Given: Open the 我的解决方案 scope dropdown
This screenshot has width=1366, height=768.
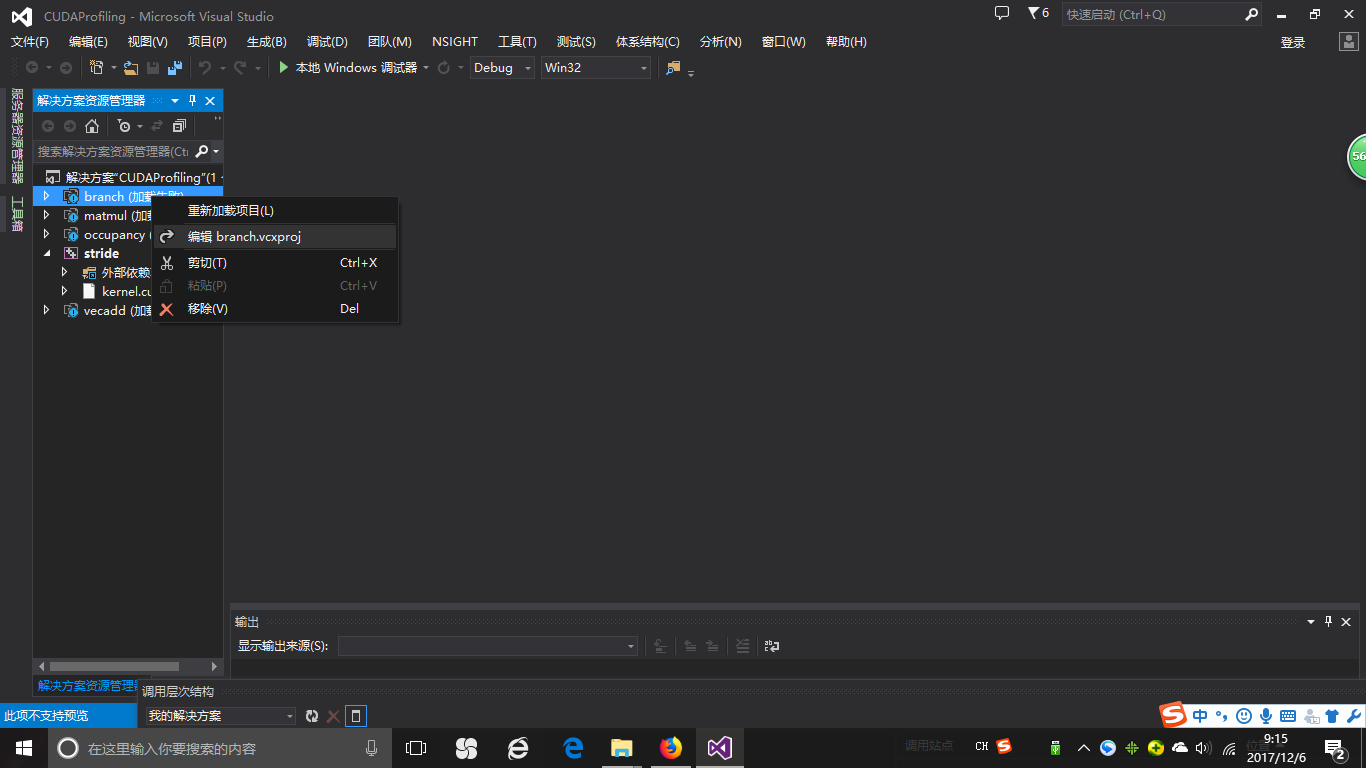Looking at the screenshot, I should click(x=221, y=716).
